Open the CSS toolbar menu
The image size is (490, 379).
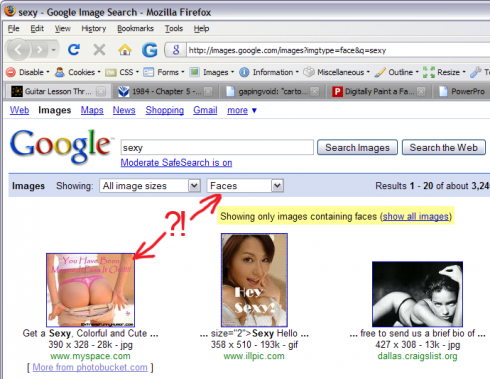[x=122, y=72]
